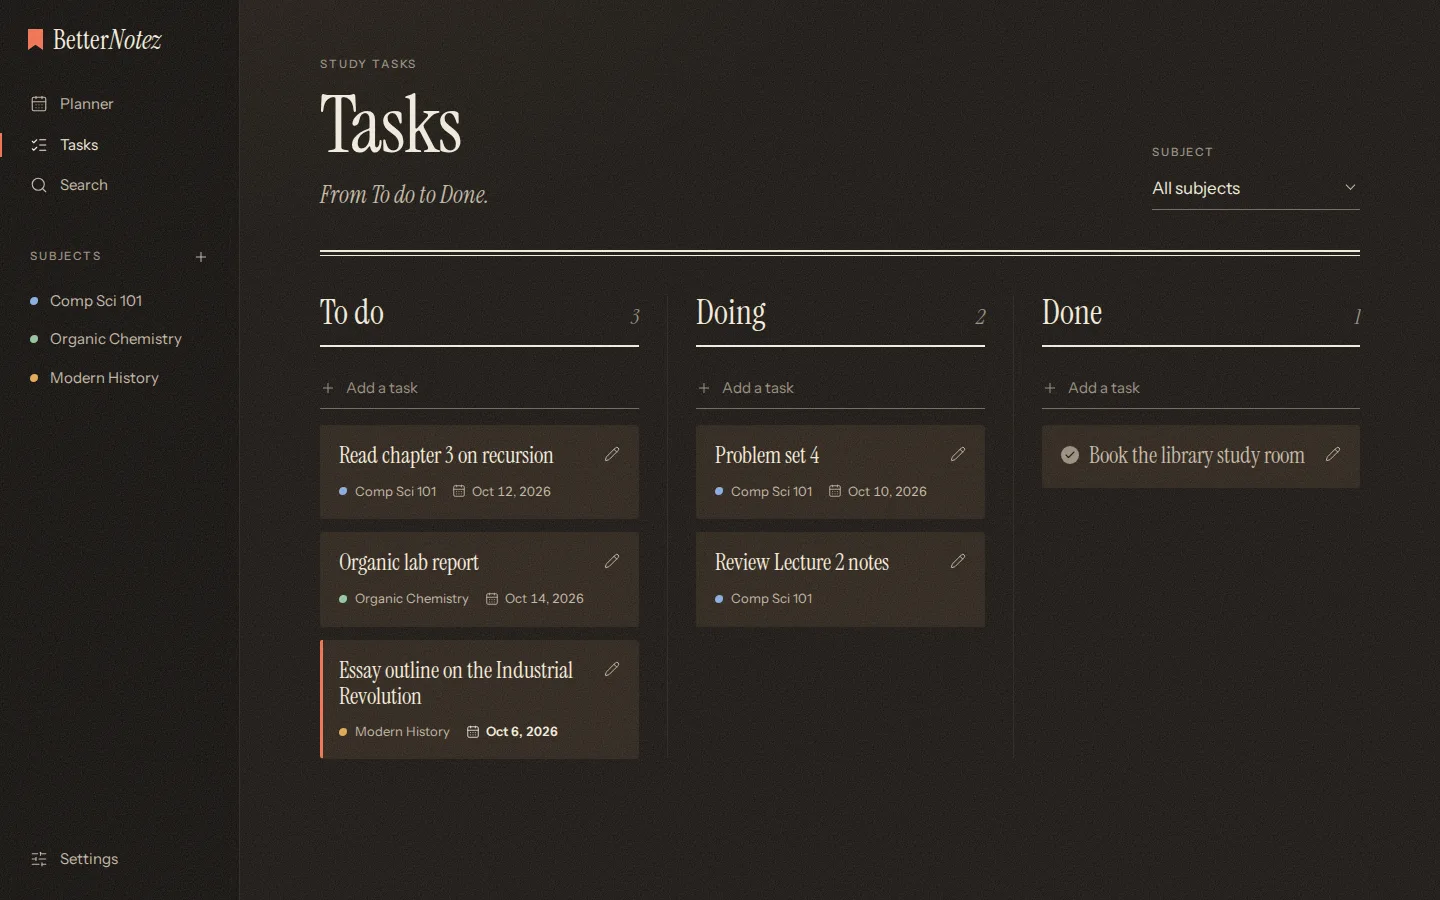Viewport: 1440px width, 900px height.
Task: Click the 'Organic lab report' card title
Action: click(409, 562)
